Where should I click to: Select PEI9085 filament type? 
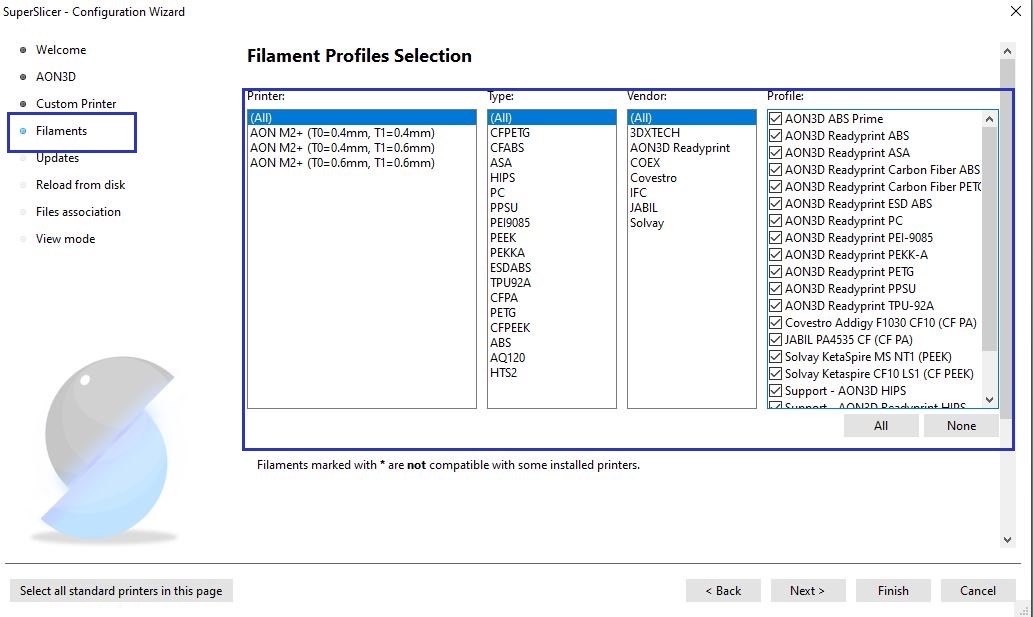coord(551,223)
